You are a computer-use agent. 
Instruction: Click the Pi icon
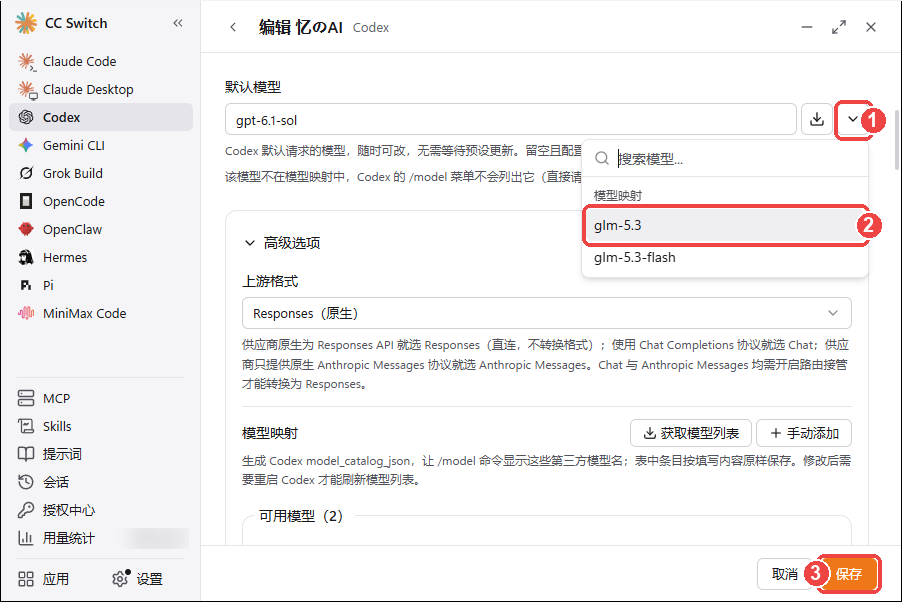point(26,285)
